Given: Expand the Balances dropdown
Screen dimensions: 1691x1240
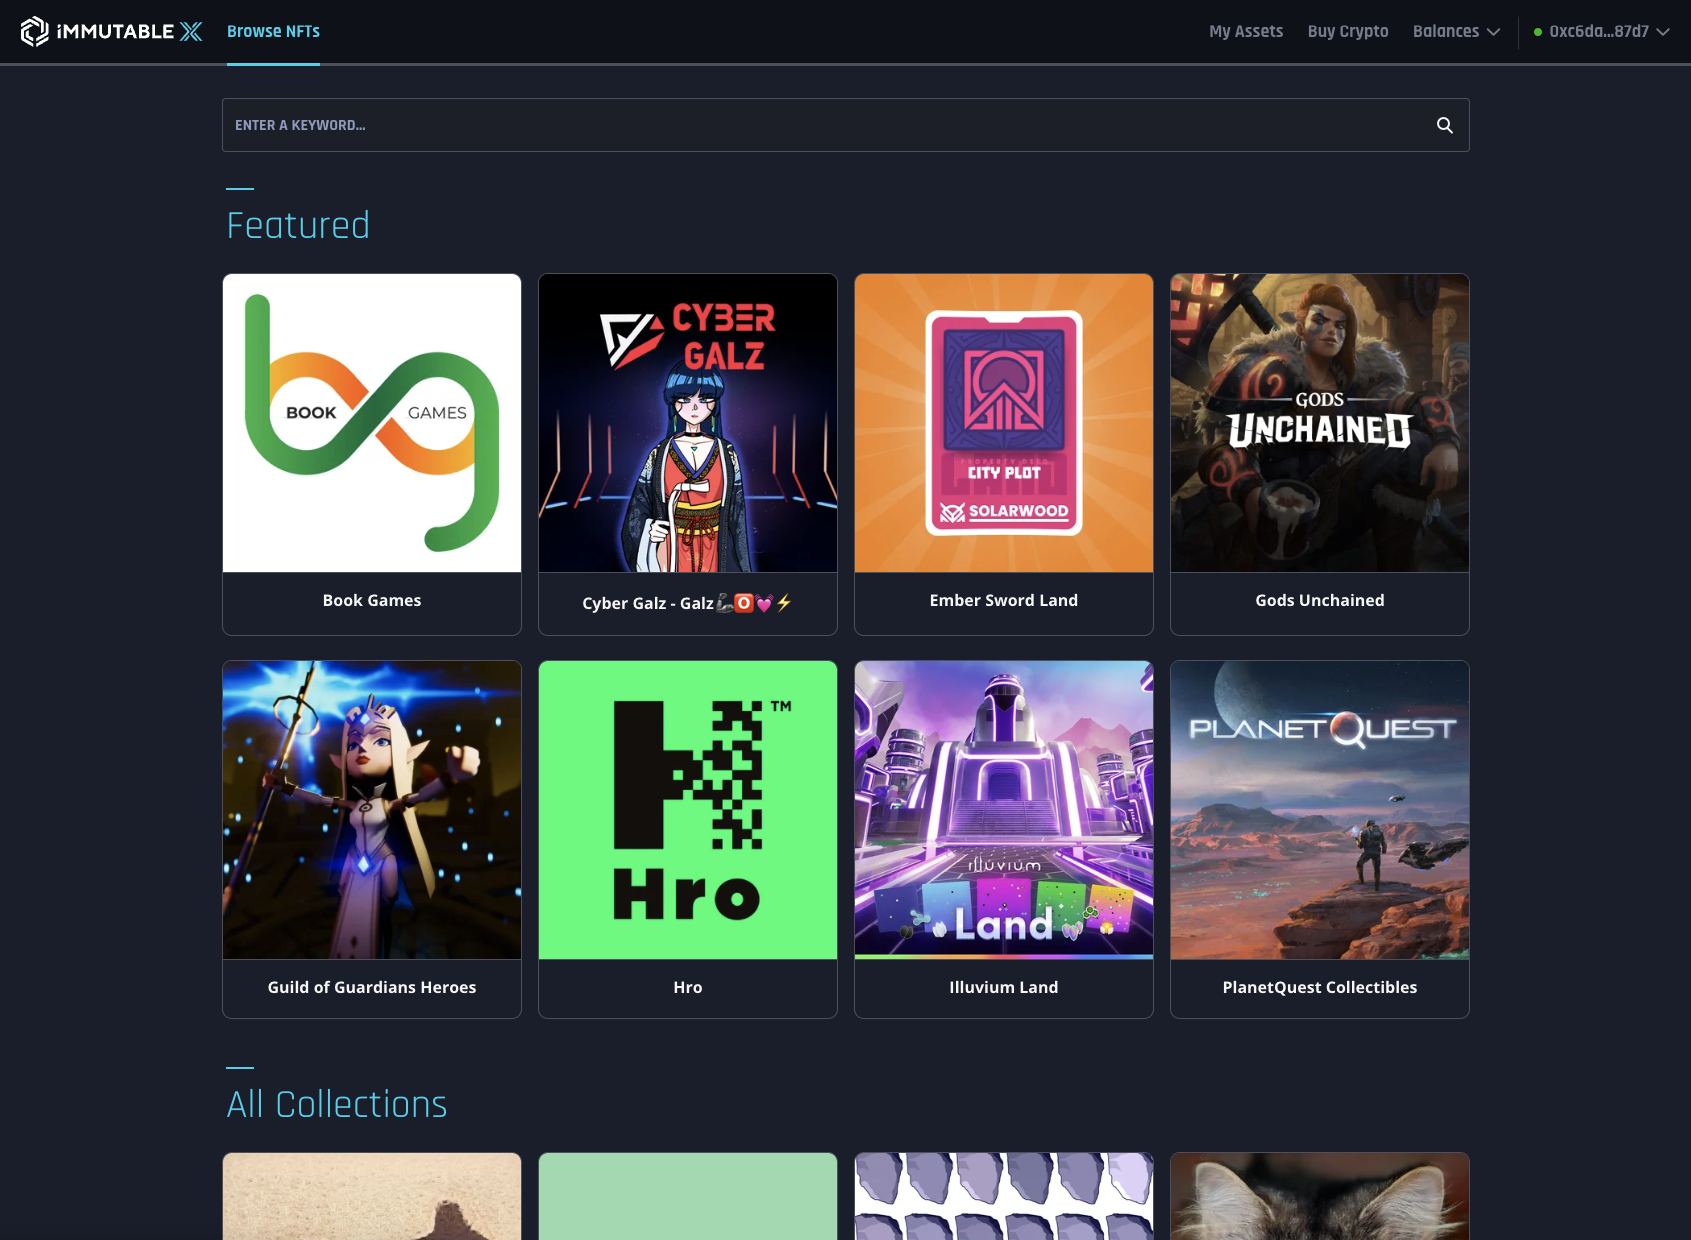Looking at the screenshot, I should coord(1456,32).
